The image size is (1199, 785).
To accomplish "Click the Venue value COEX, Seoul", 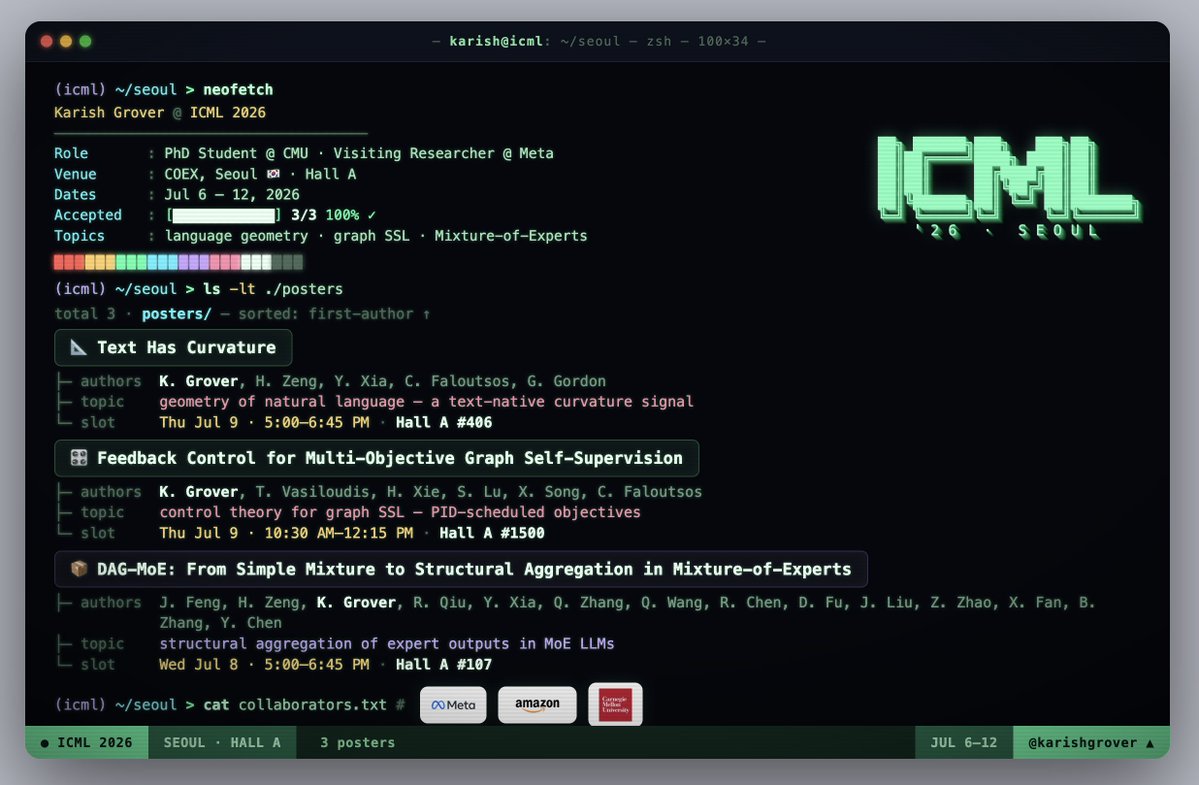I will (211, 174).
